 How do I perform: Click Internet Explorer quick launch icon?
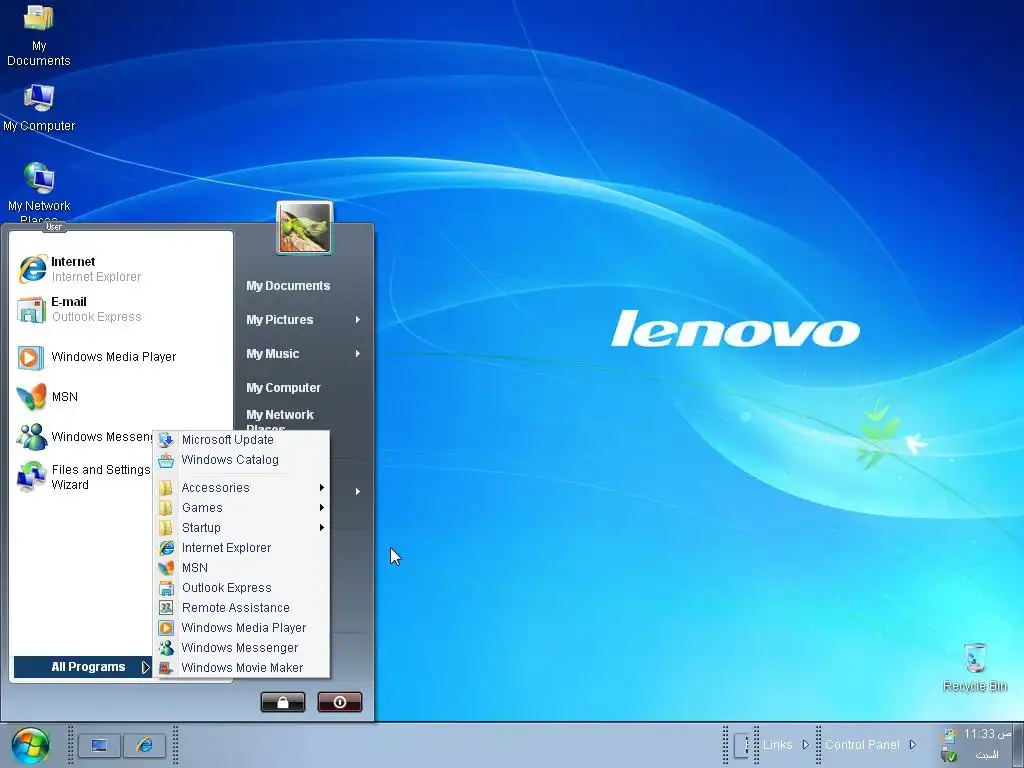(144, 745)
